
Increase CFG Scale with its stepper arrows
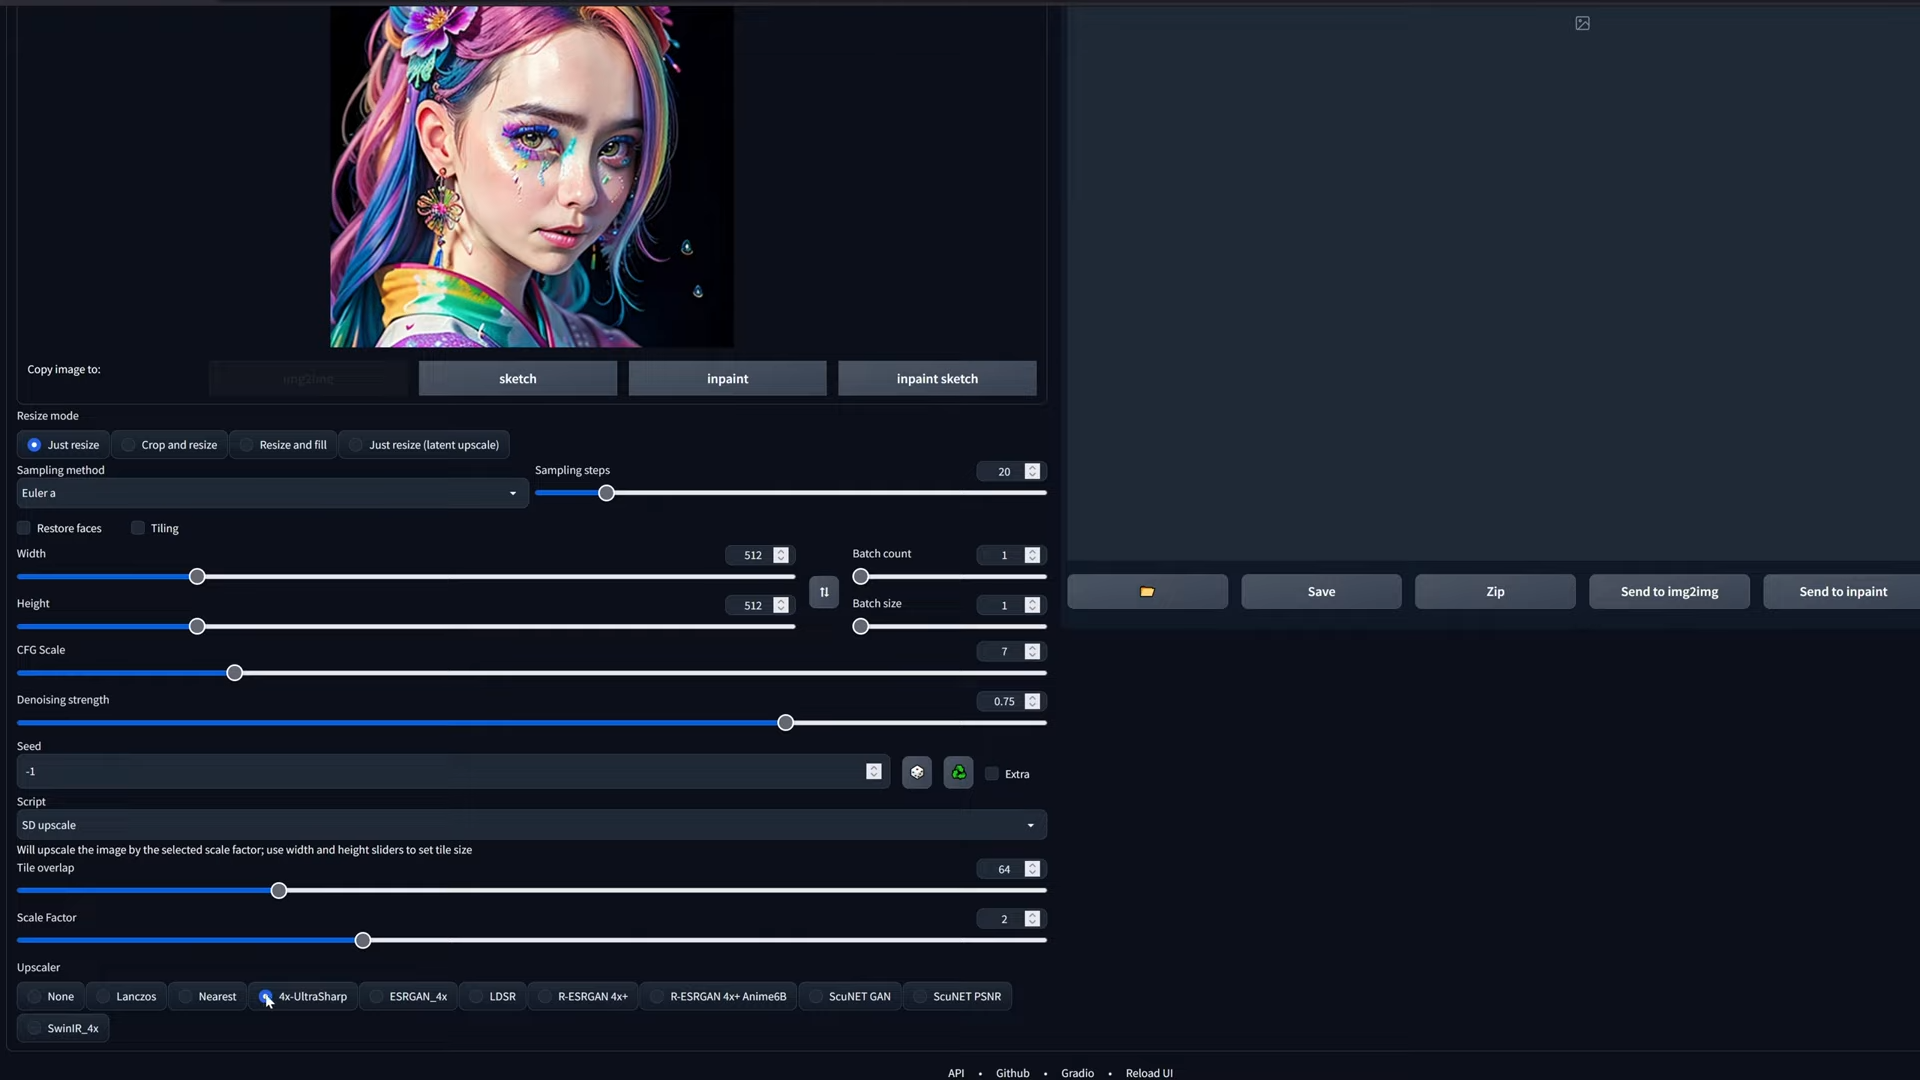[1033, 648]
